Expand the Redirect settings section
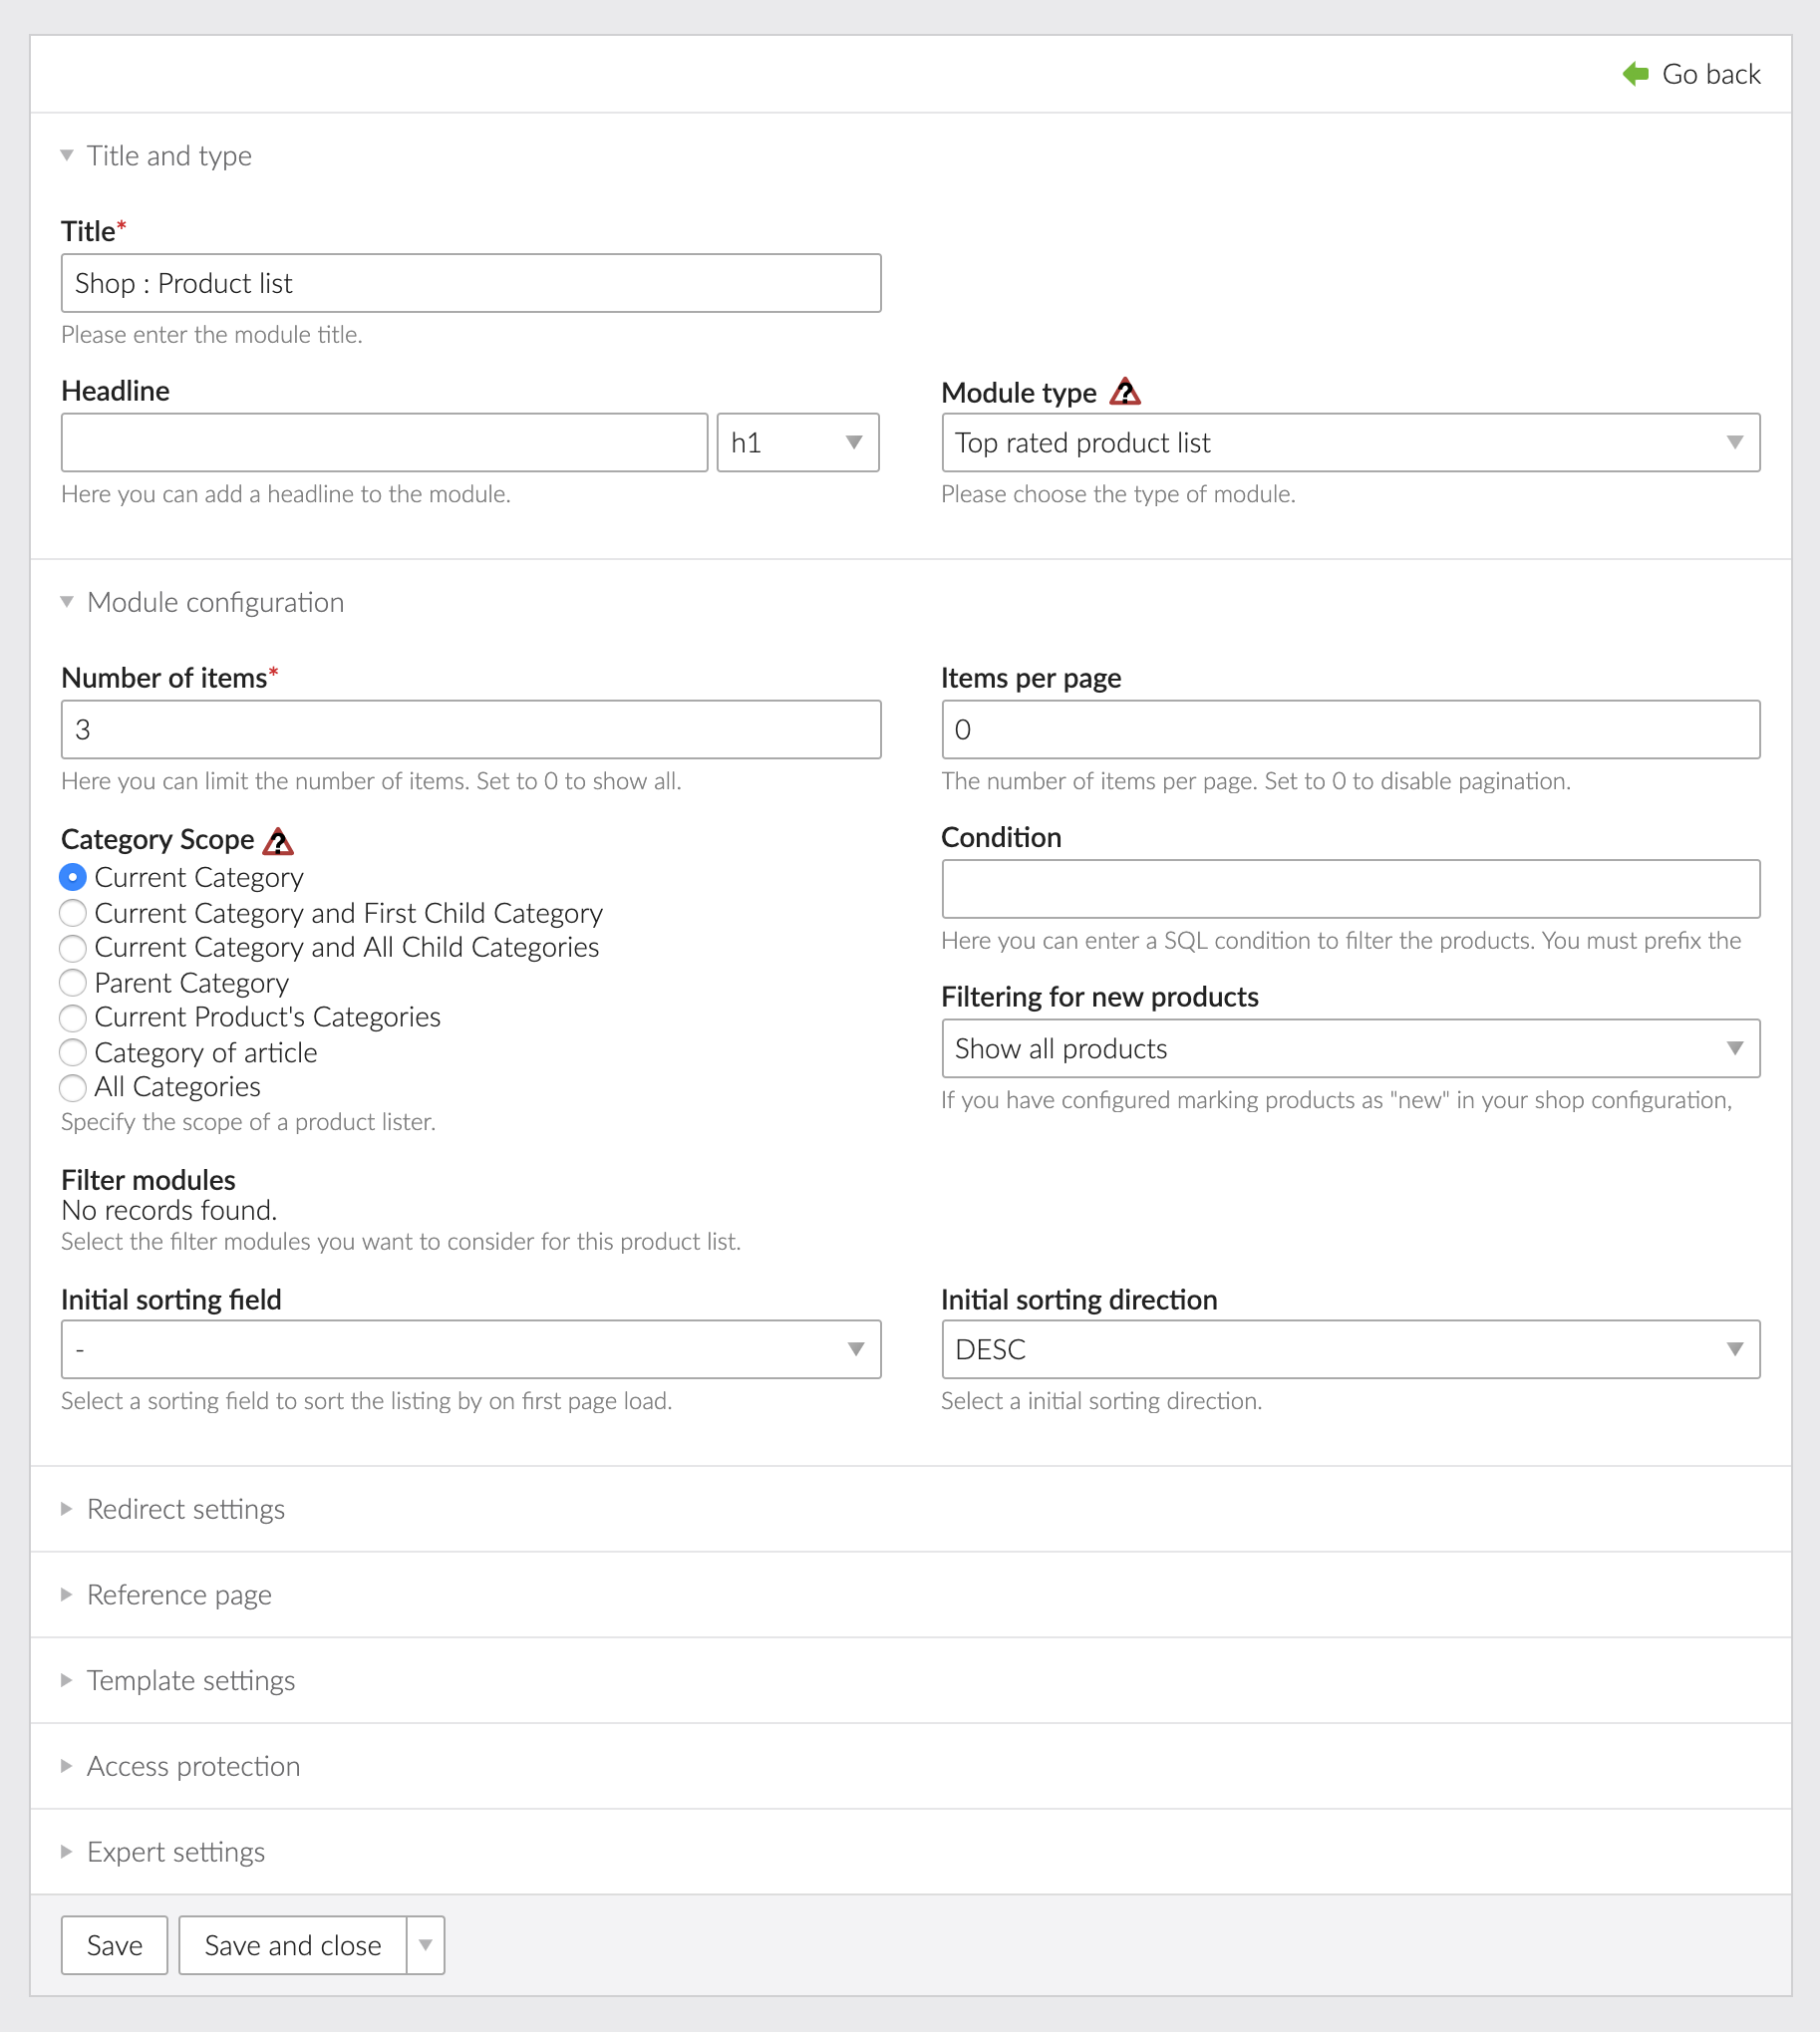Screen dimensions: 1820x2032 (x=186, y=1509)
